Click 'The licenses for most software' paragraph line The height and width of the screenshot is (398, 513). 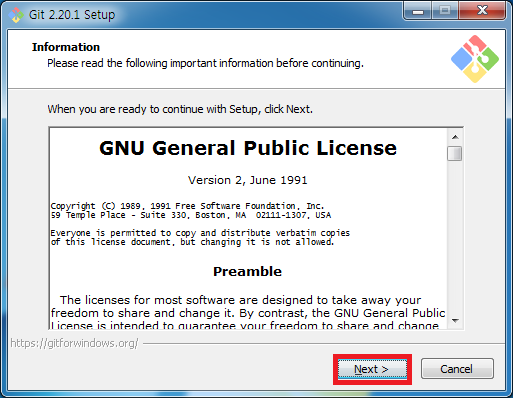click(x=240, y=300)
